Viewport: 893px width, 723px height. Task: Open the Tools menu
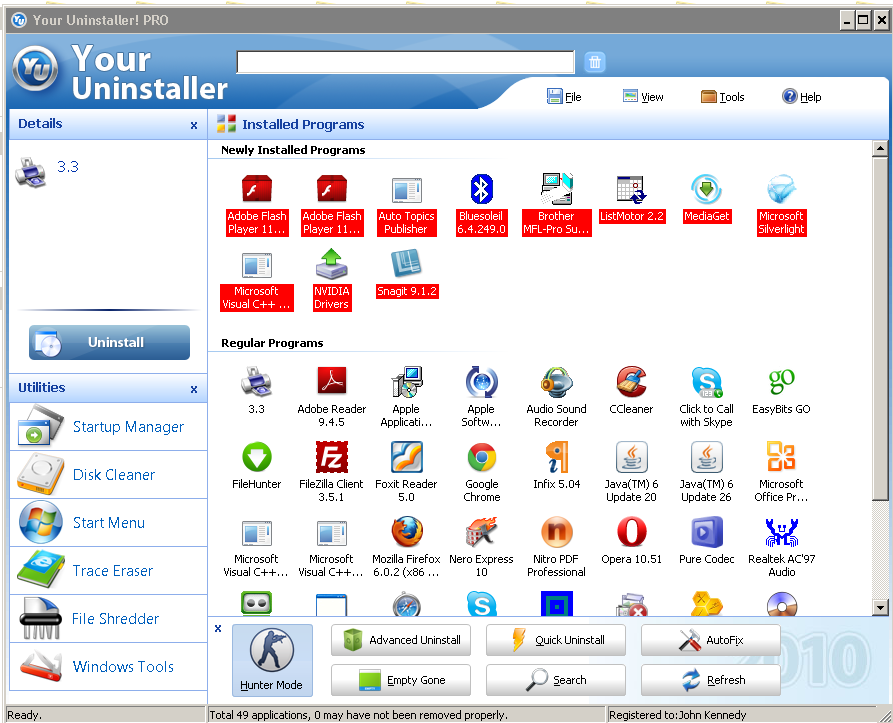[723, 97]
